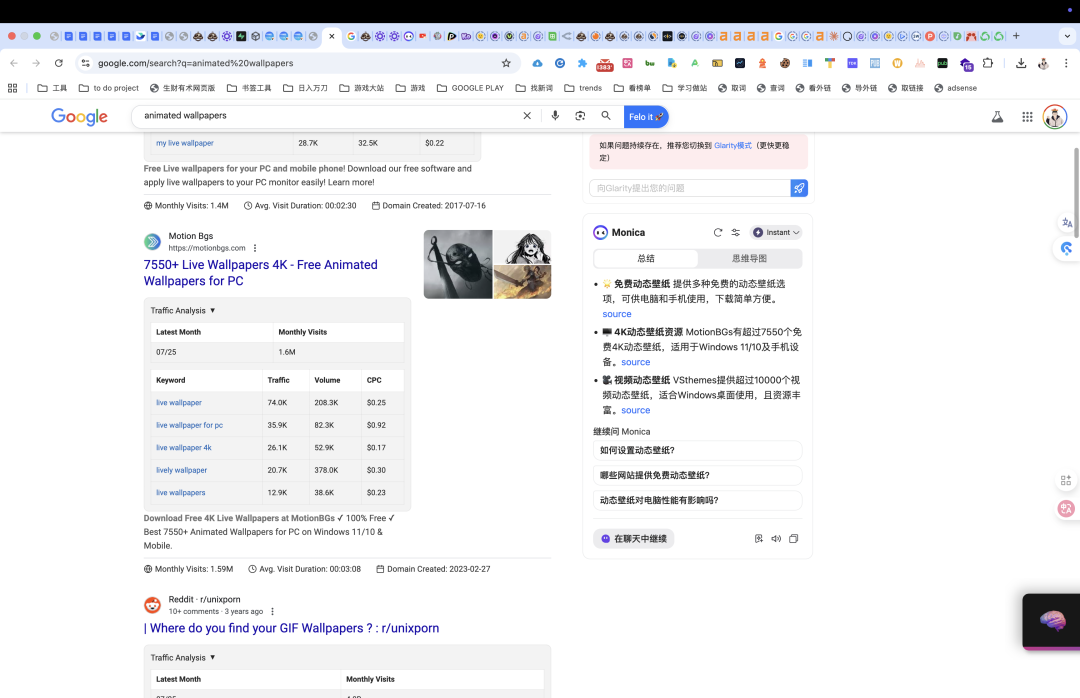Click Monica 在聊天中继续 button
1080x698 pixels.
tap(634, 539)
